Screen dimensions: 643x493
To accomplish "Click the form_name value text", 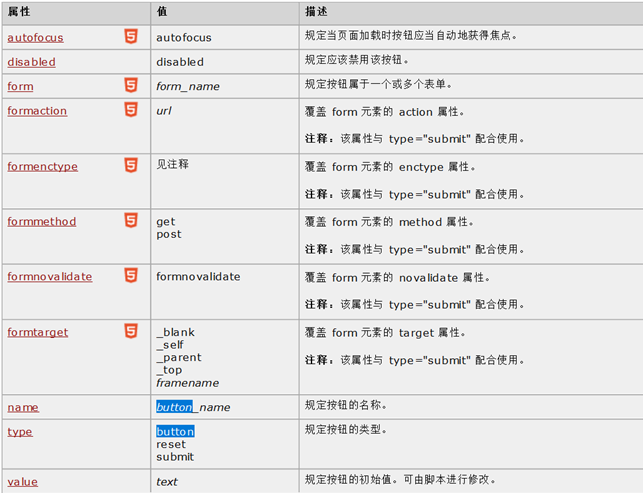I will [188, 87].
